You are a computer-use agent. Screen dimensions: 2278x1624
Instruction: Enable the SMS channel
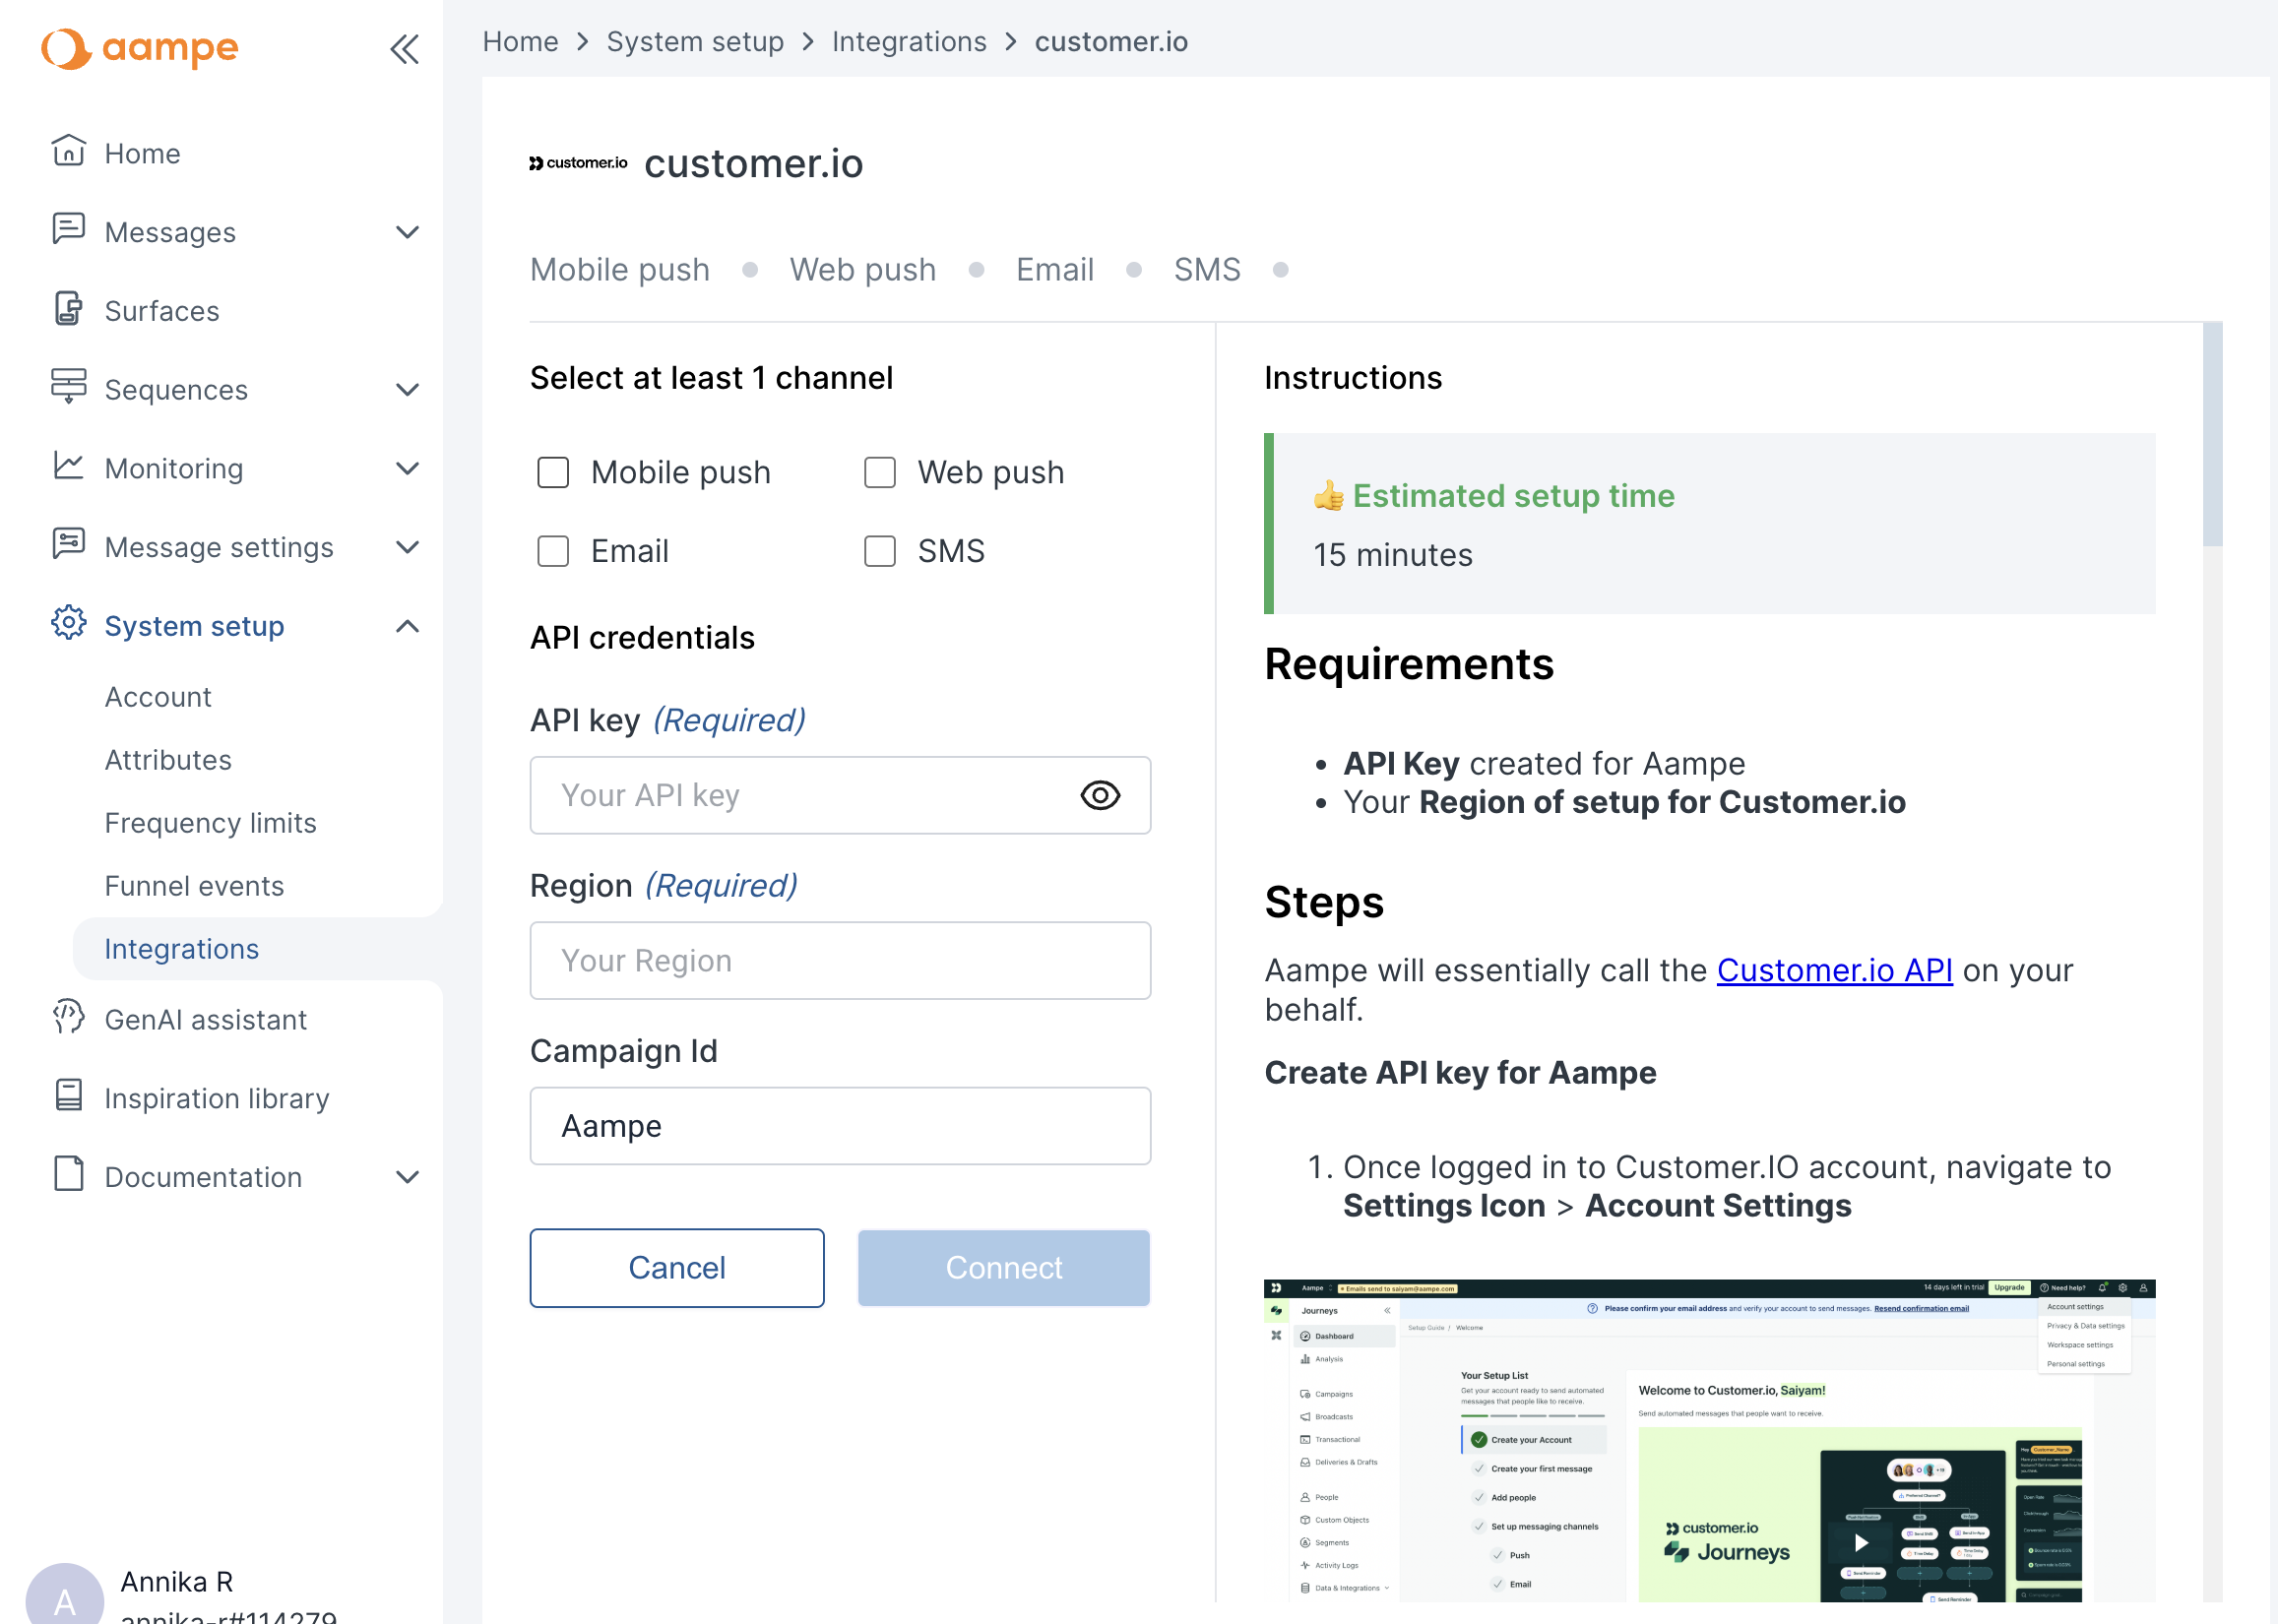pyautogui.click(x=878, y=550)
